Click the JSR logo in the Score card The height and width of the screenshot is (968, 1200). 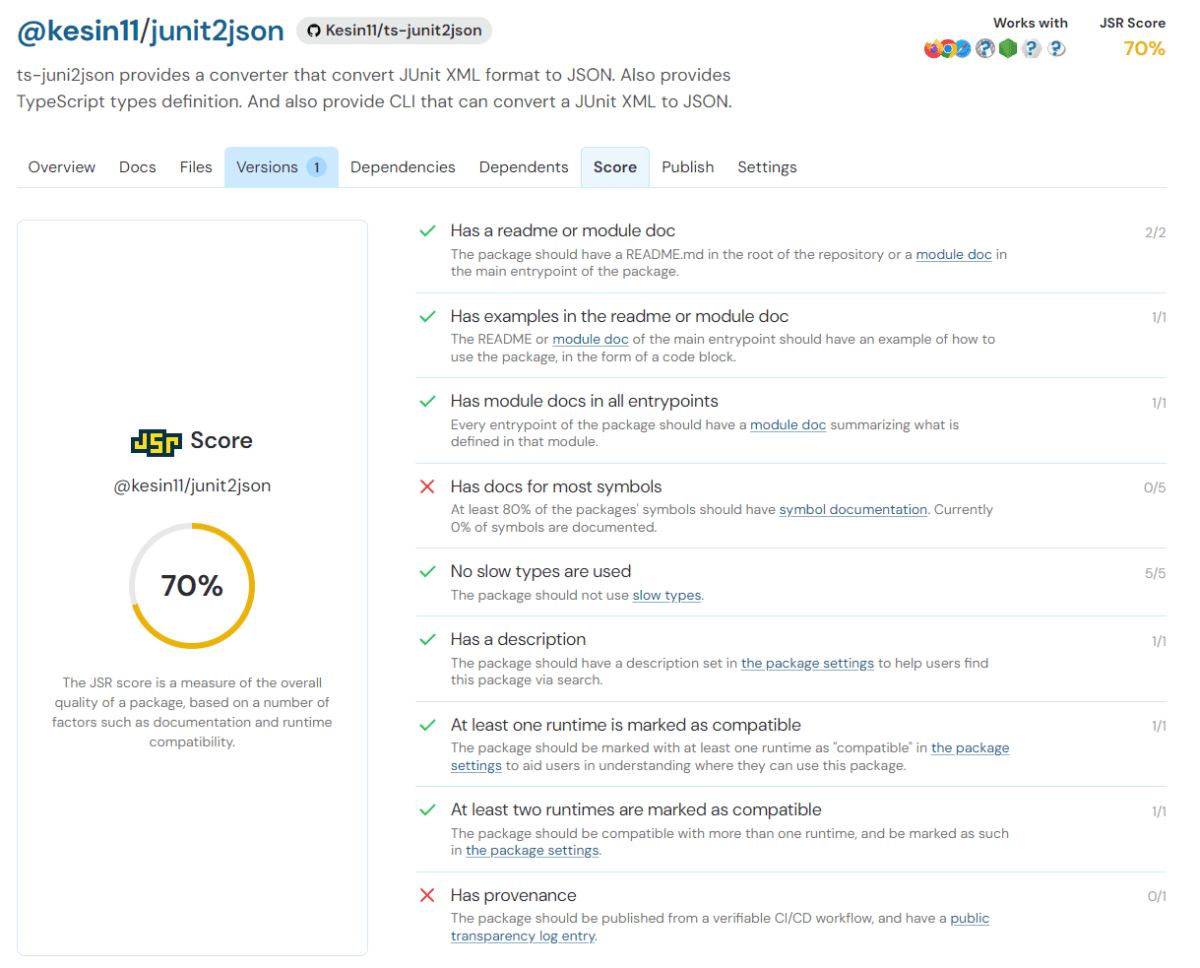[x=156, y=441]
